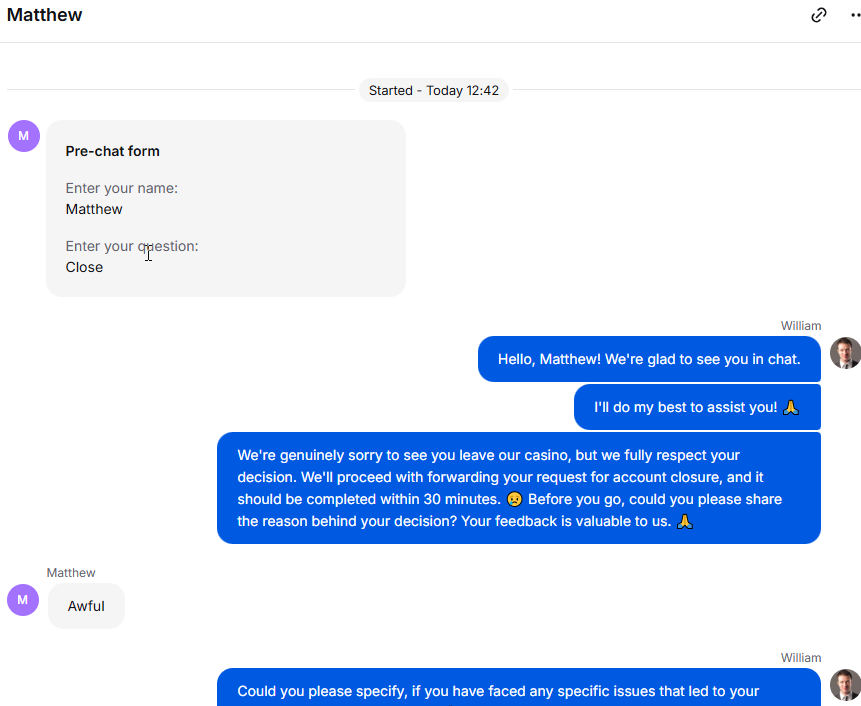Click the praying hands emoji in assist message
The image size is (861, 706).
pos(791,407)
